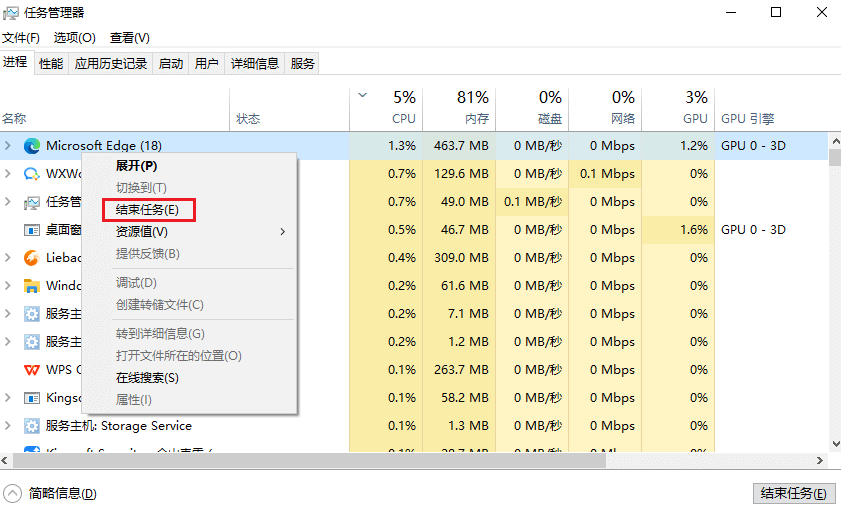Click the gear icon of the 1.2 MB service host
The width and height of the screenshot is (841, 515).
click(x=32, y=342)
